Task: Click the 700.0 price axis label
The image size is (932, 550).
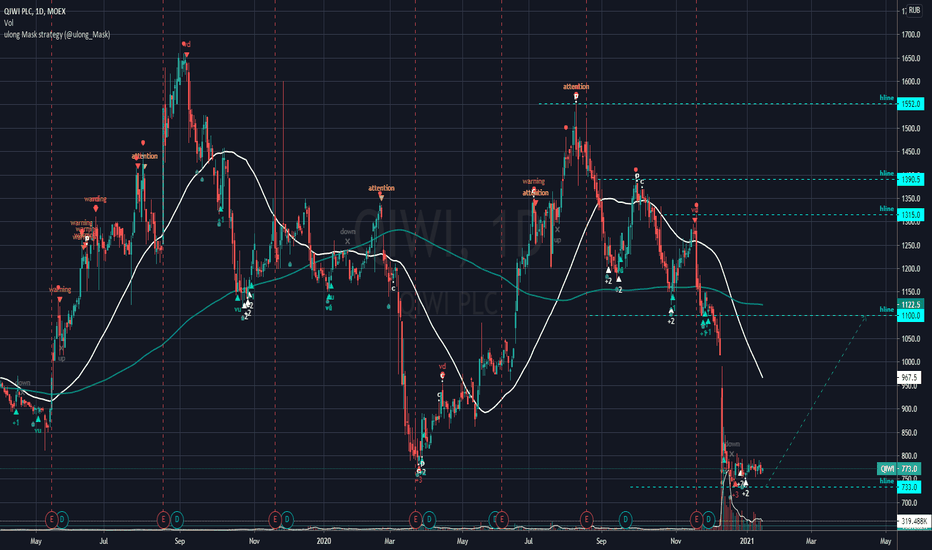Action: [911, 502]
